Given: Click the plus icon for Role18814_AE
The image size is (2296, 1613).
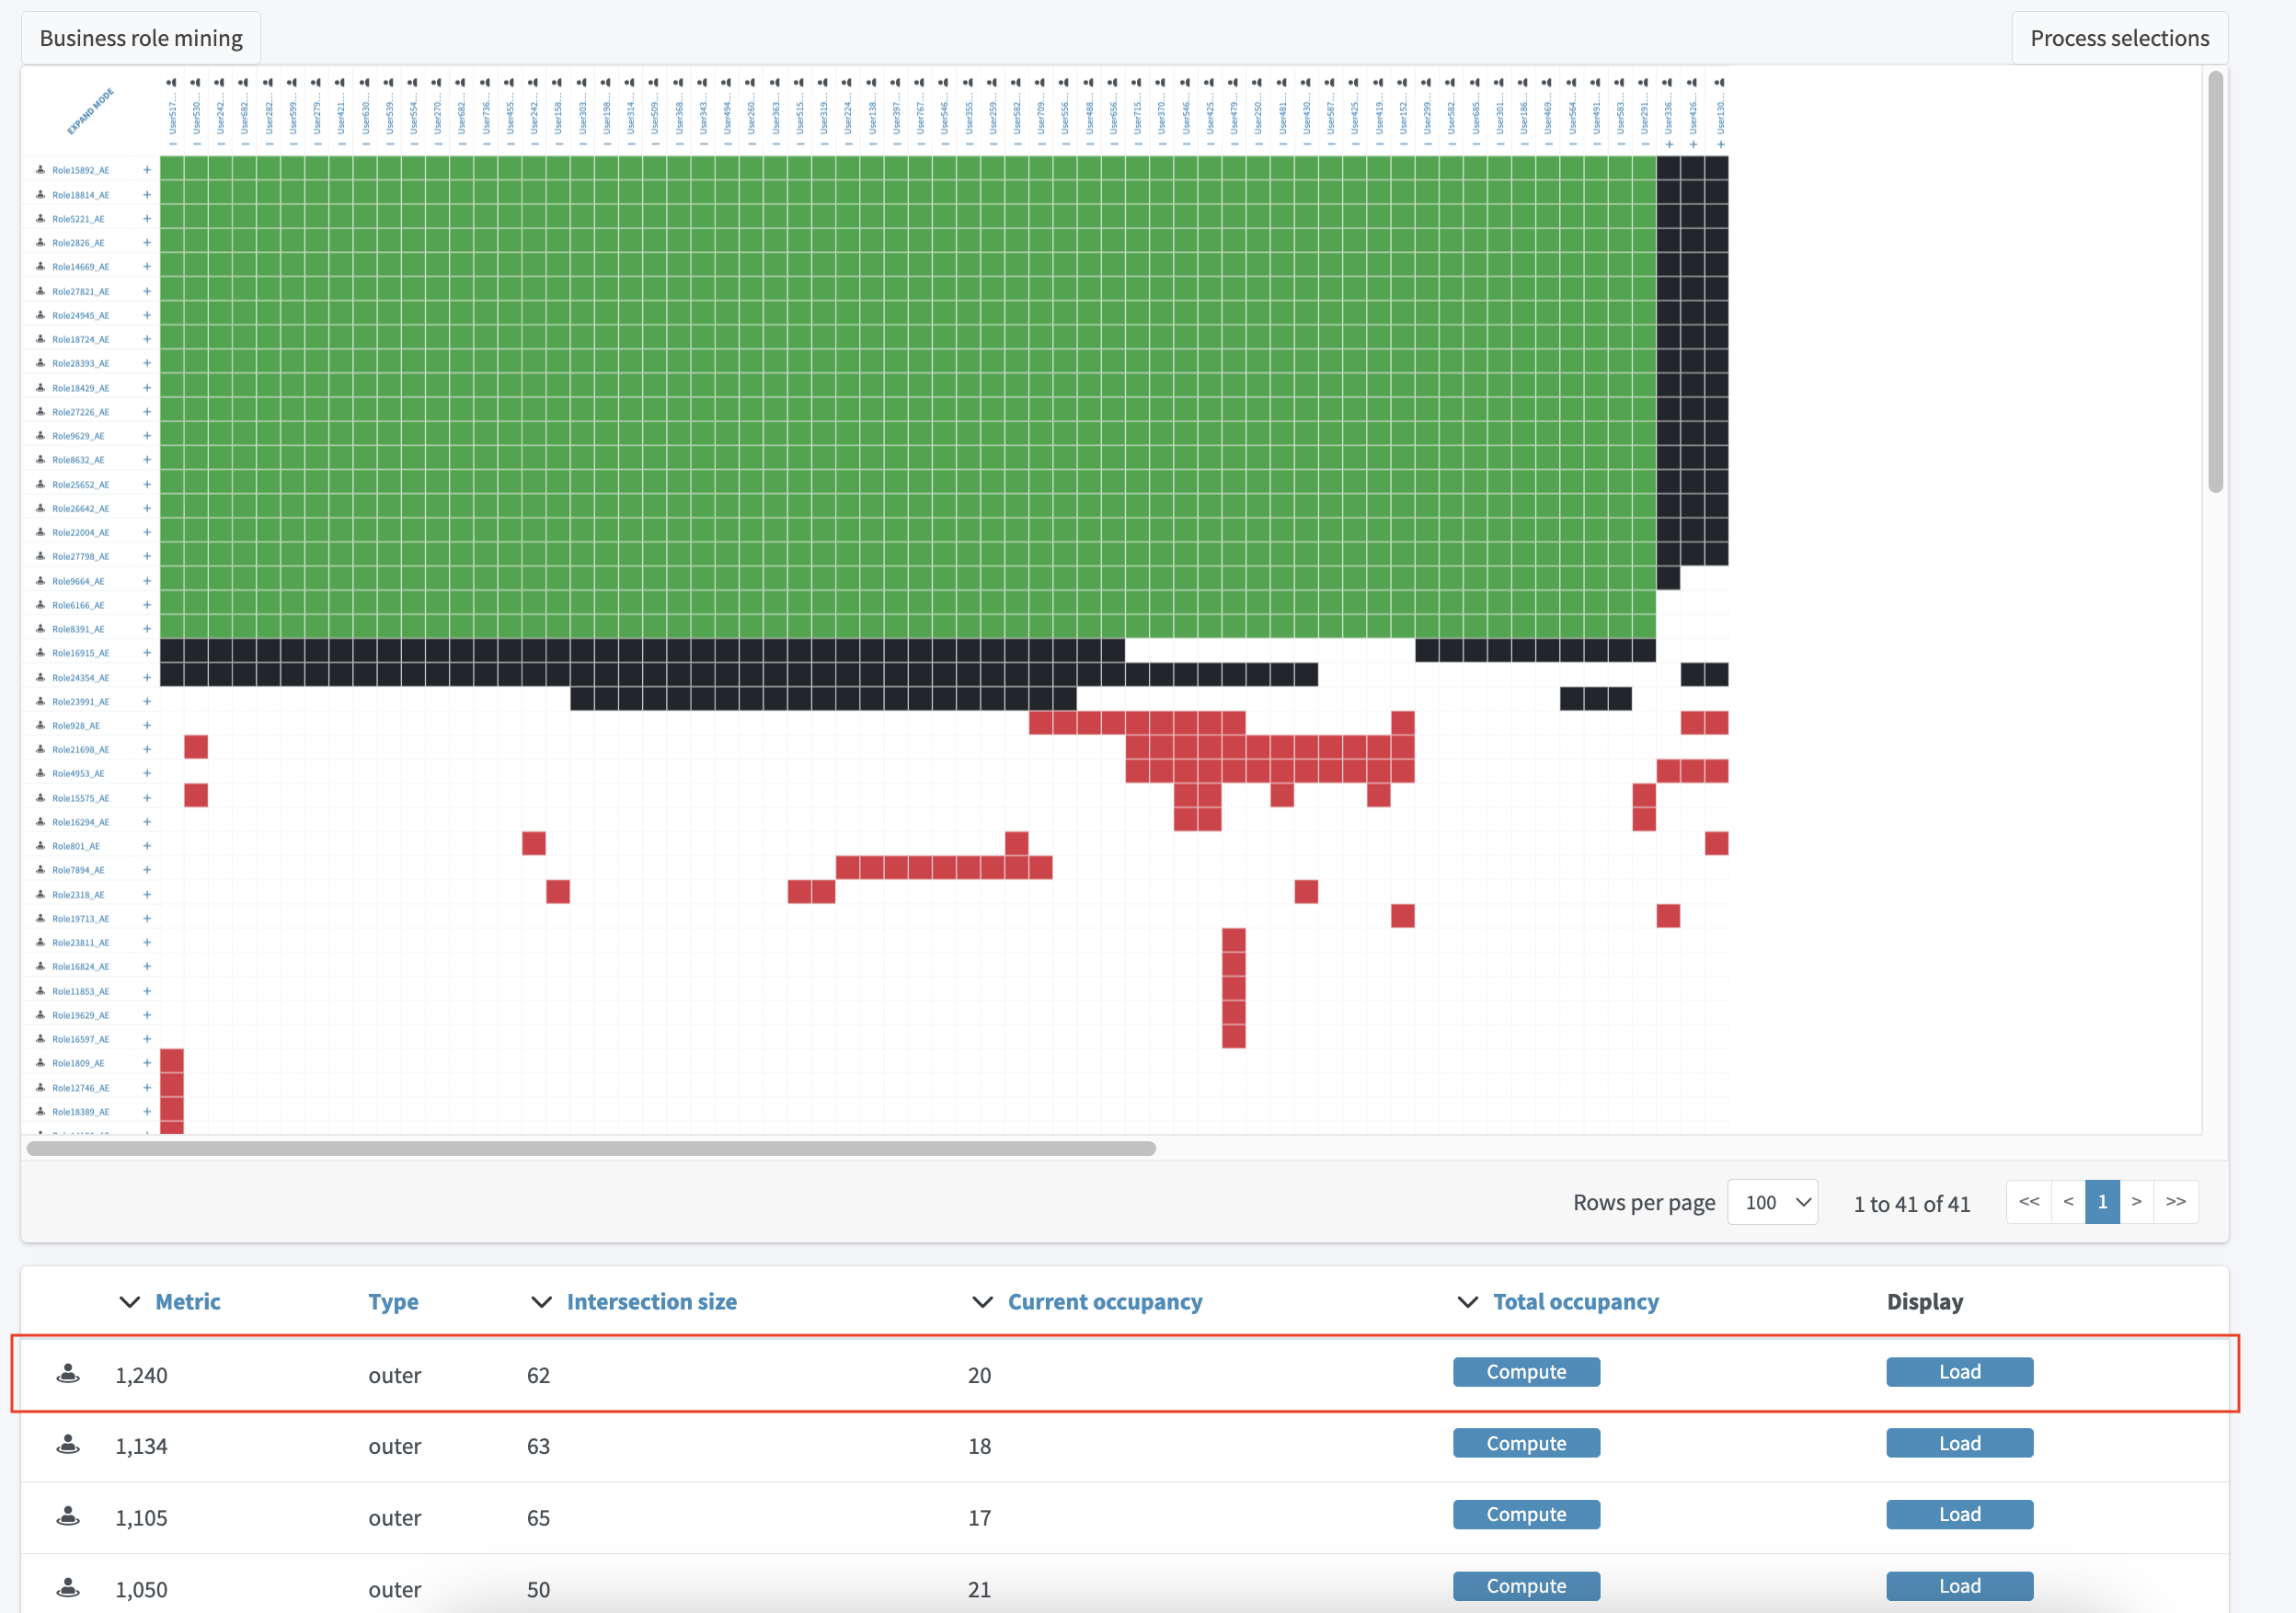Looking at the screenshot, I should click(x=147, y=195).
